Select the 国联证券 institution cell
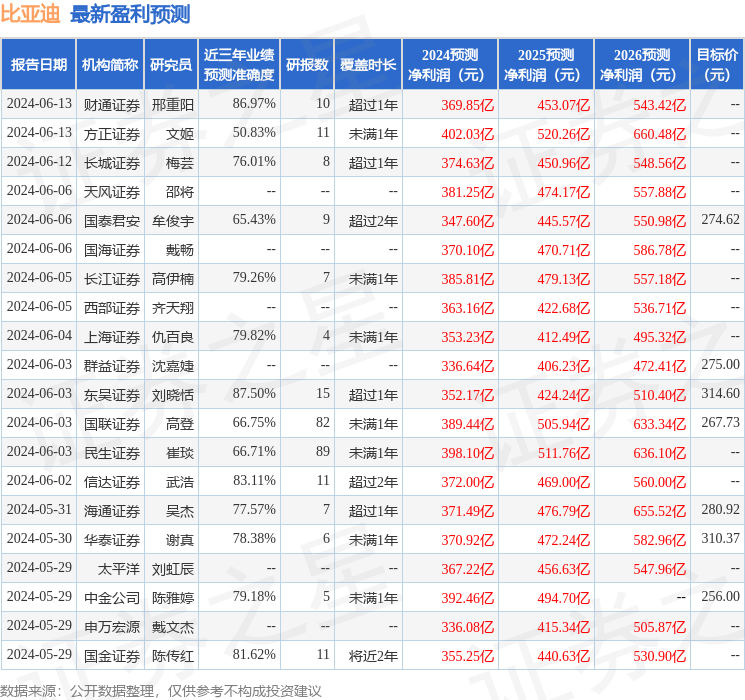This screenshot has width=745, height=700. pos(112,424)
